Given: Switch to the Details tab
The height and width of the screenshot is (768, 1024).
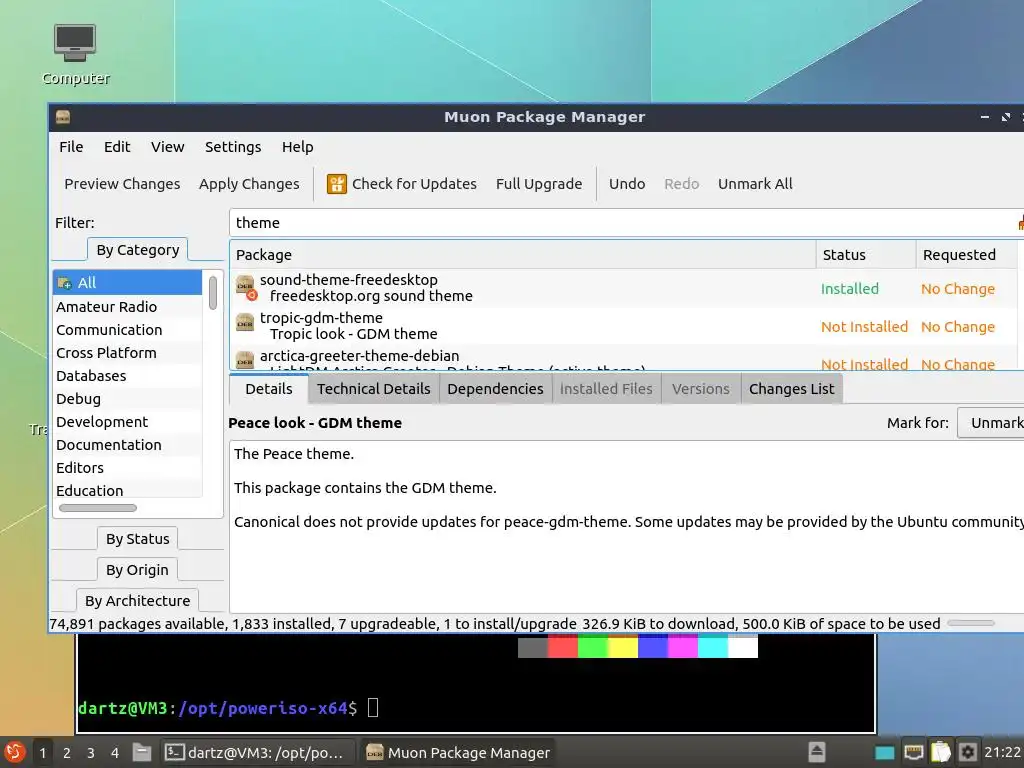Looking at the screenshot, I should 268,389.
